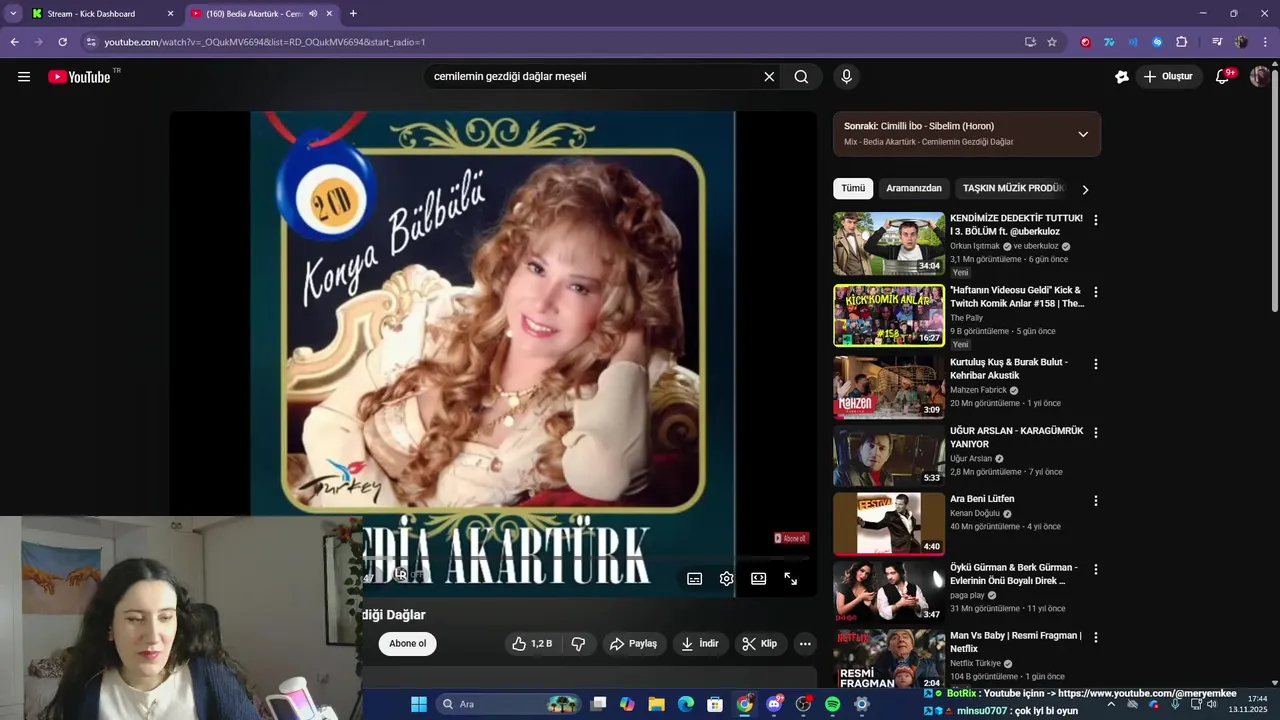Download the video via İndir
The width and height of the screenshot is (1280, 720).
pos(700,644)
